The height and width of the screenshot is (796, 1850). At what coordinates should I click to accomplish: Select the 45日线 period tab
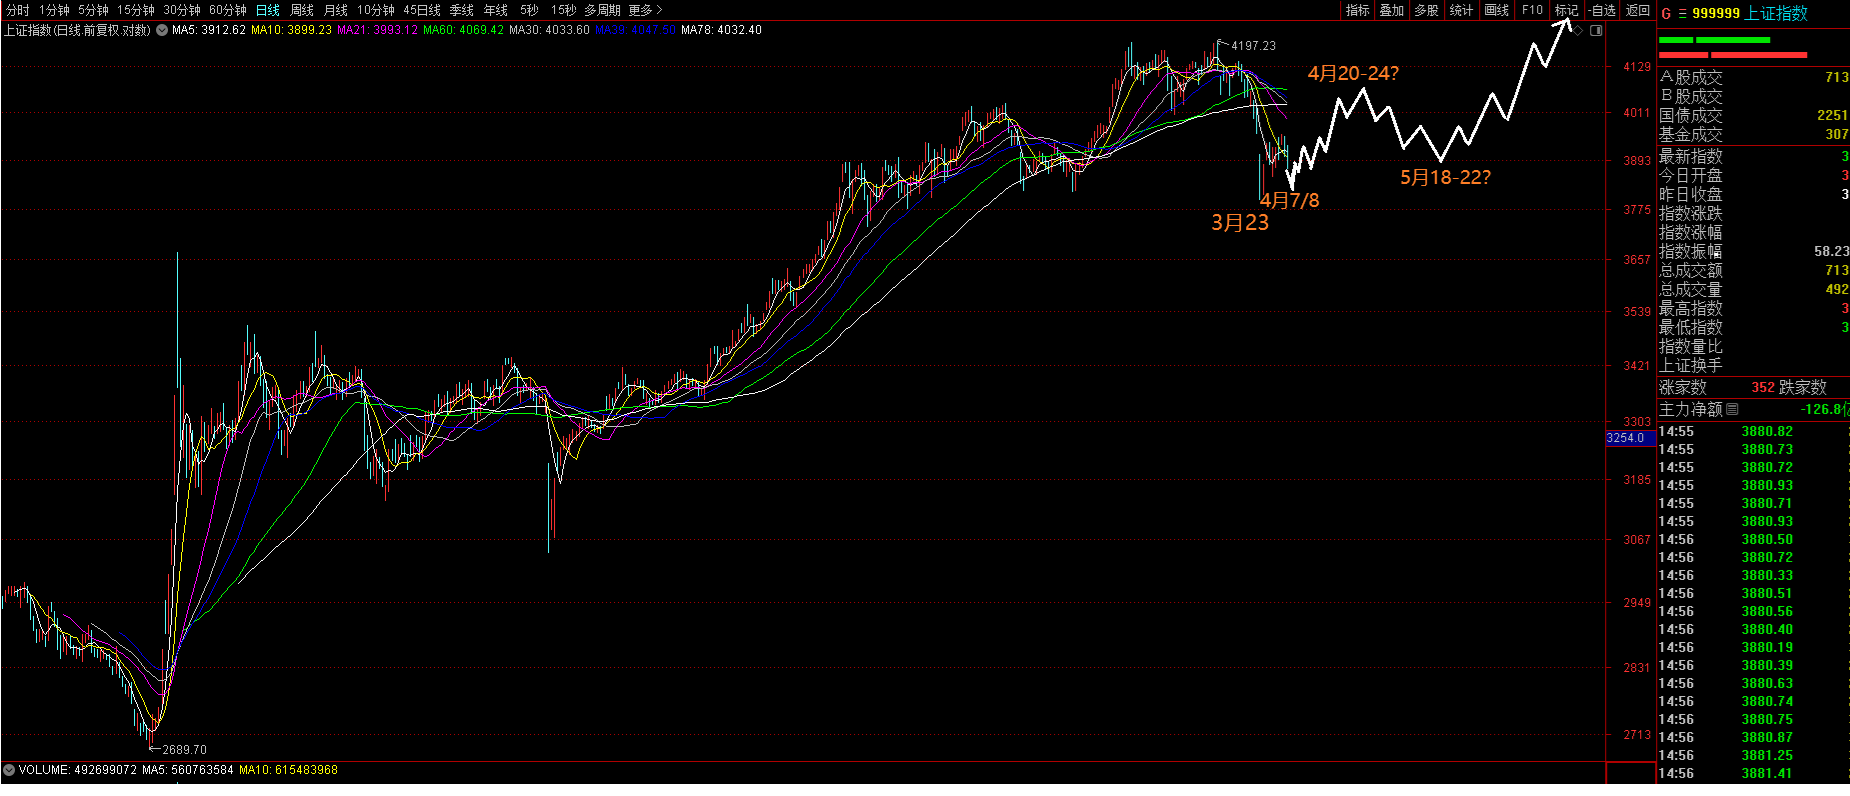[x=422, y=10]
